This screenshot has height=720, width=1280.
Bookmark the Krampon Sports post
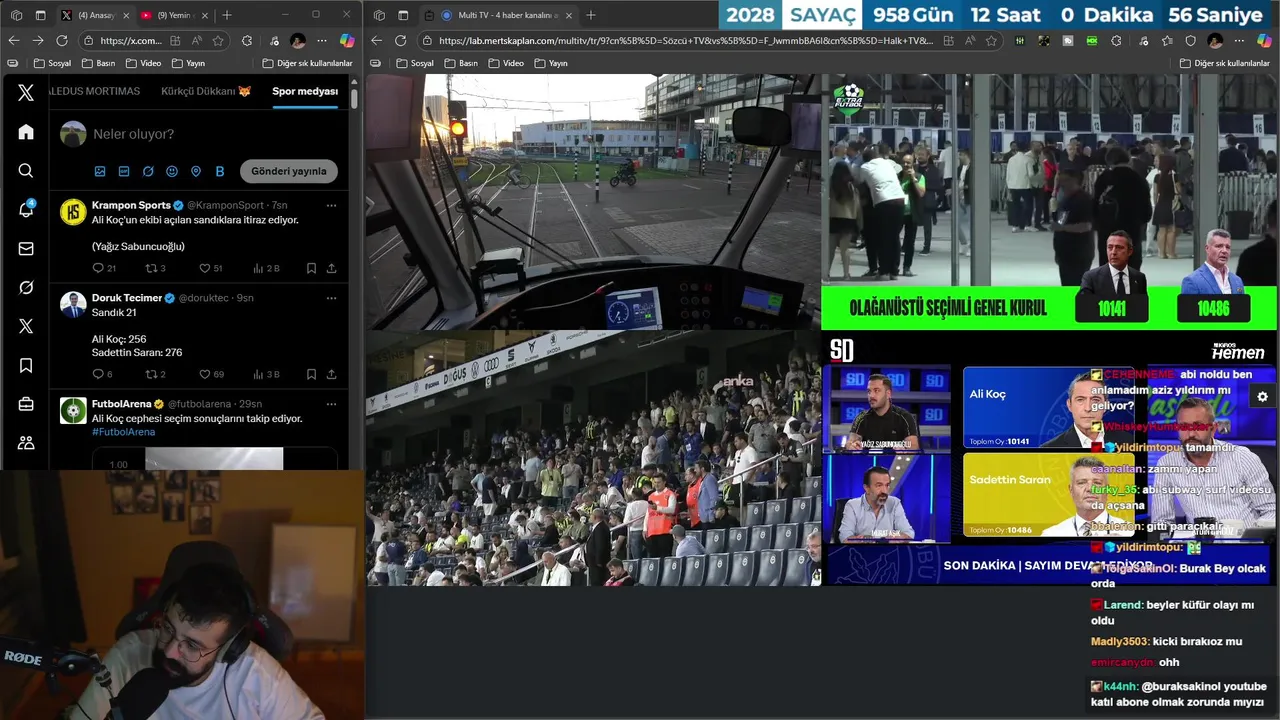(311, 268)
